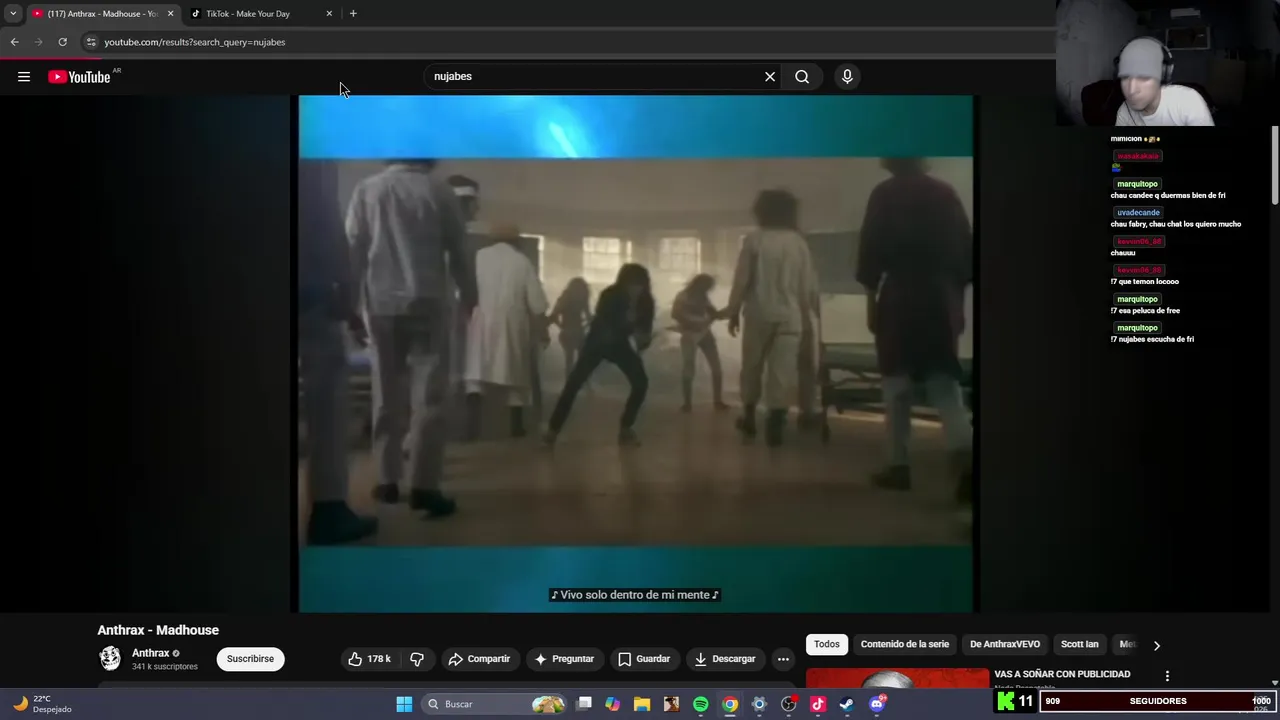
Task: Open the Anthrax channel avatar
Action: coord(110,658)
